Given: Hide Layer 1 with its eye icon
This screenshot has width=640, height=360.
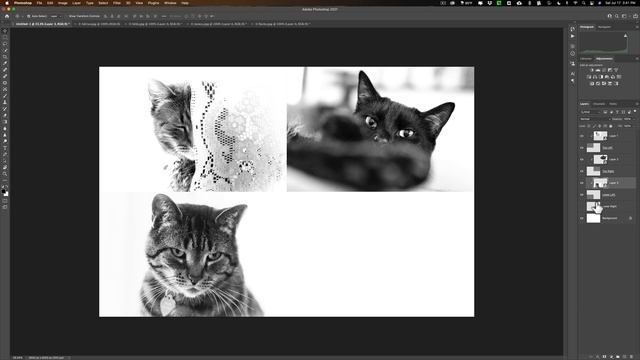Looking at the screenshot, I should coord(582,136).
